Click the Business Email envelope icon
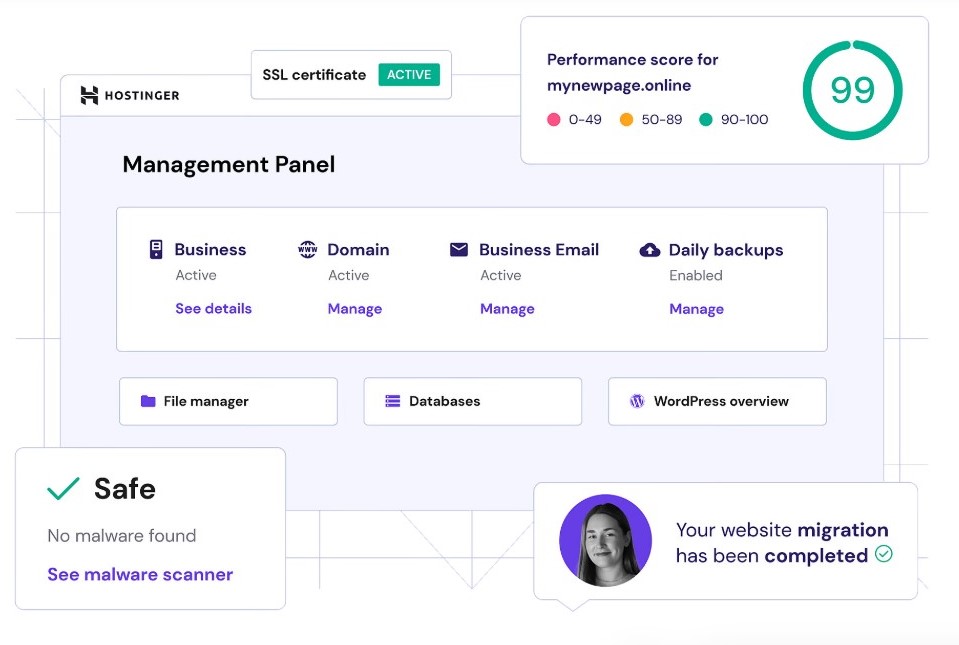 coord(459,249)
